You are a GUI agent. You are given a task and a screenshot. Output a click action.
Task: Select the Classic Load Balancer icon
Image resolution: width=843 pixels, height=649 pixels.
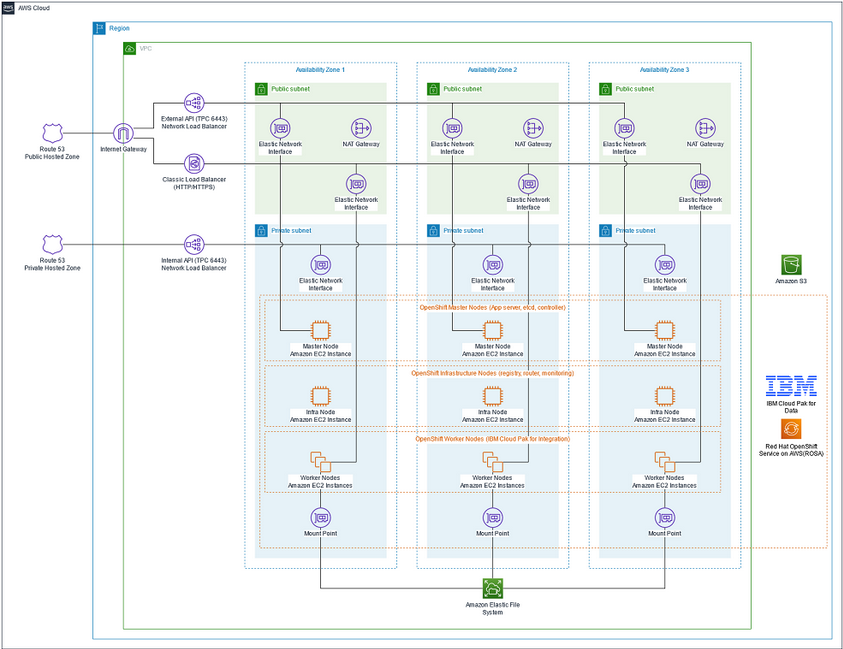[194, 163]
